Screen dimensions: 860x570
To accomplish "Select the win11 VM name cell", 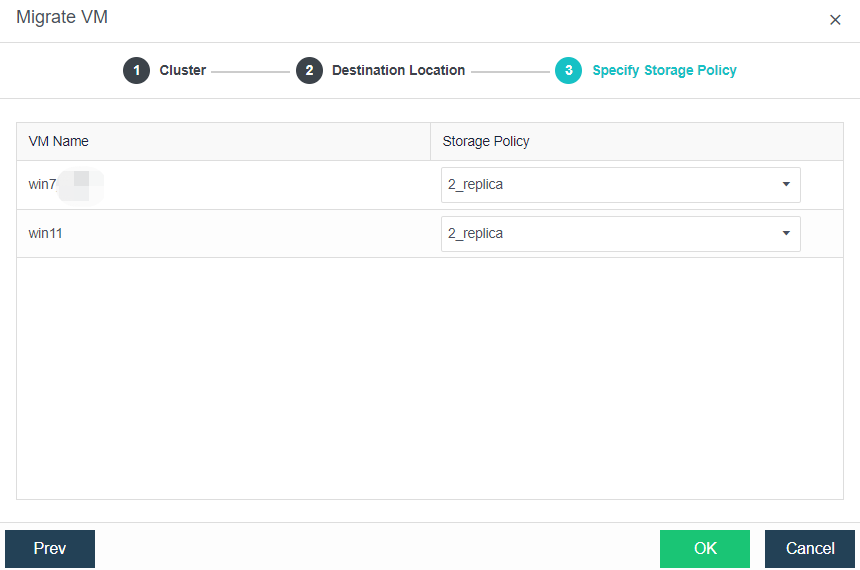I will (x=223, y=234).
